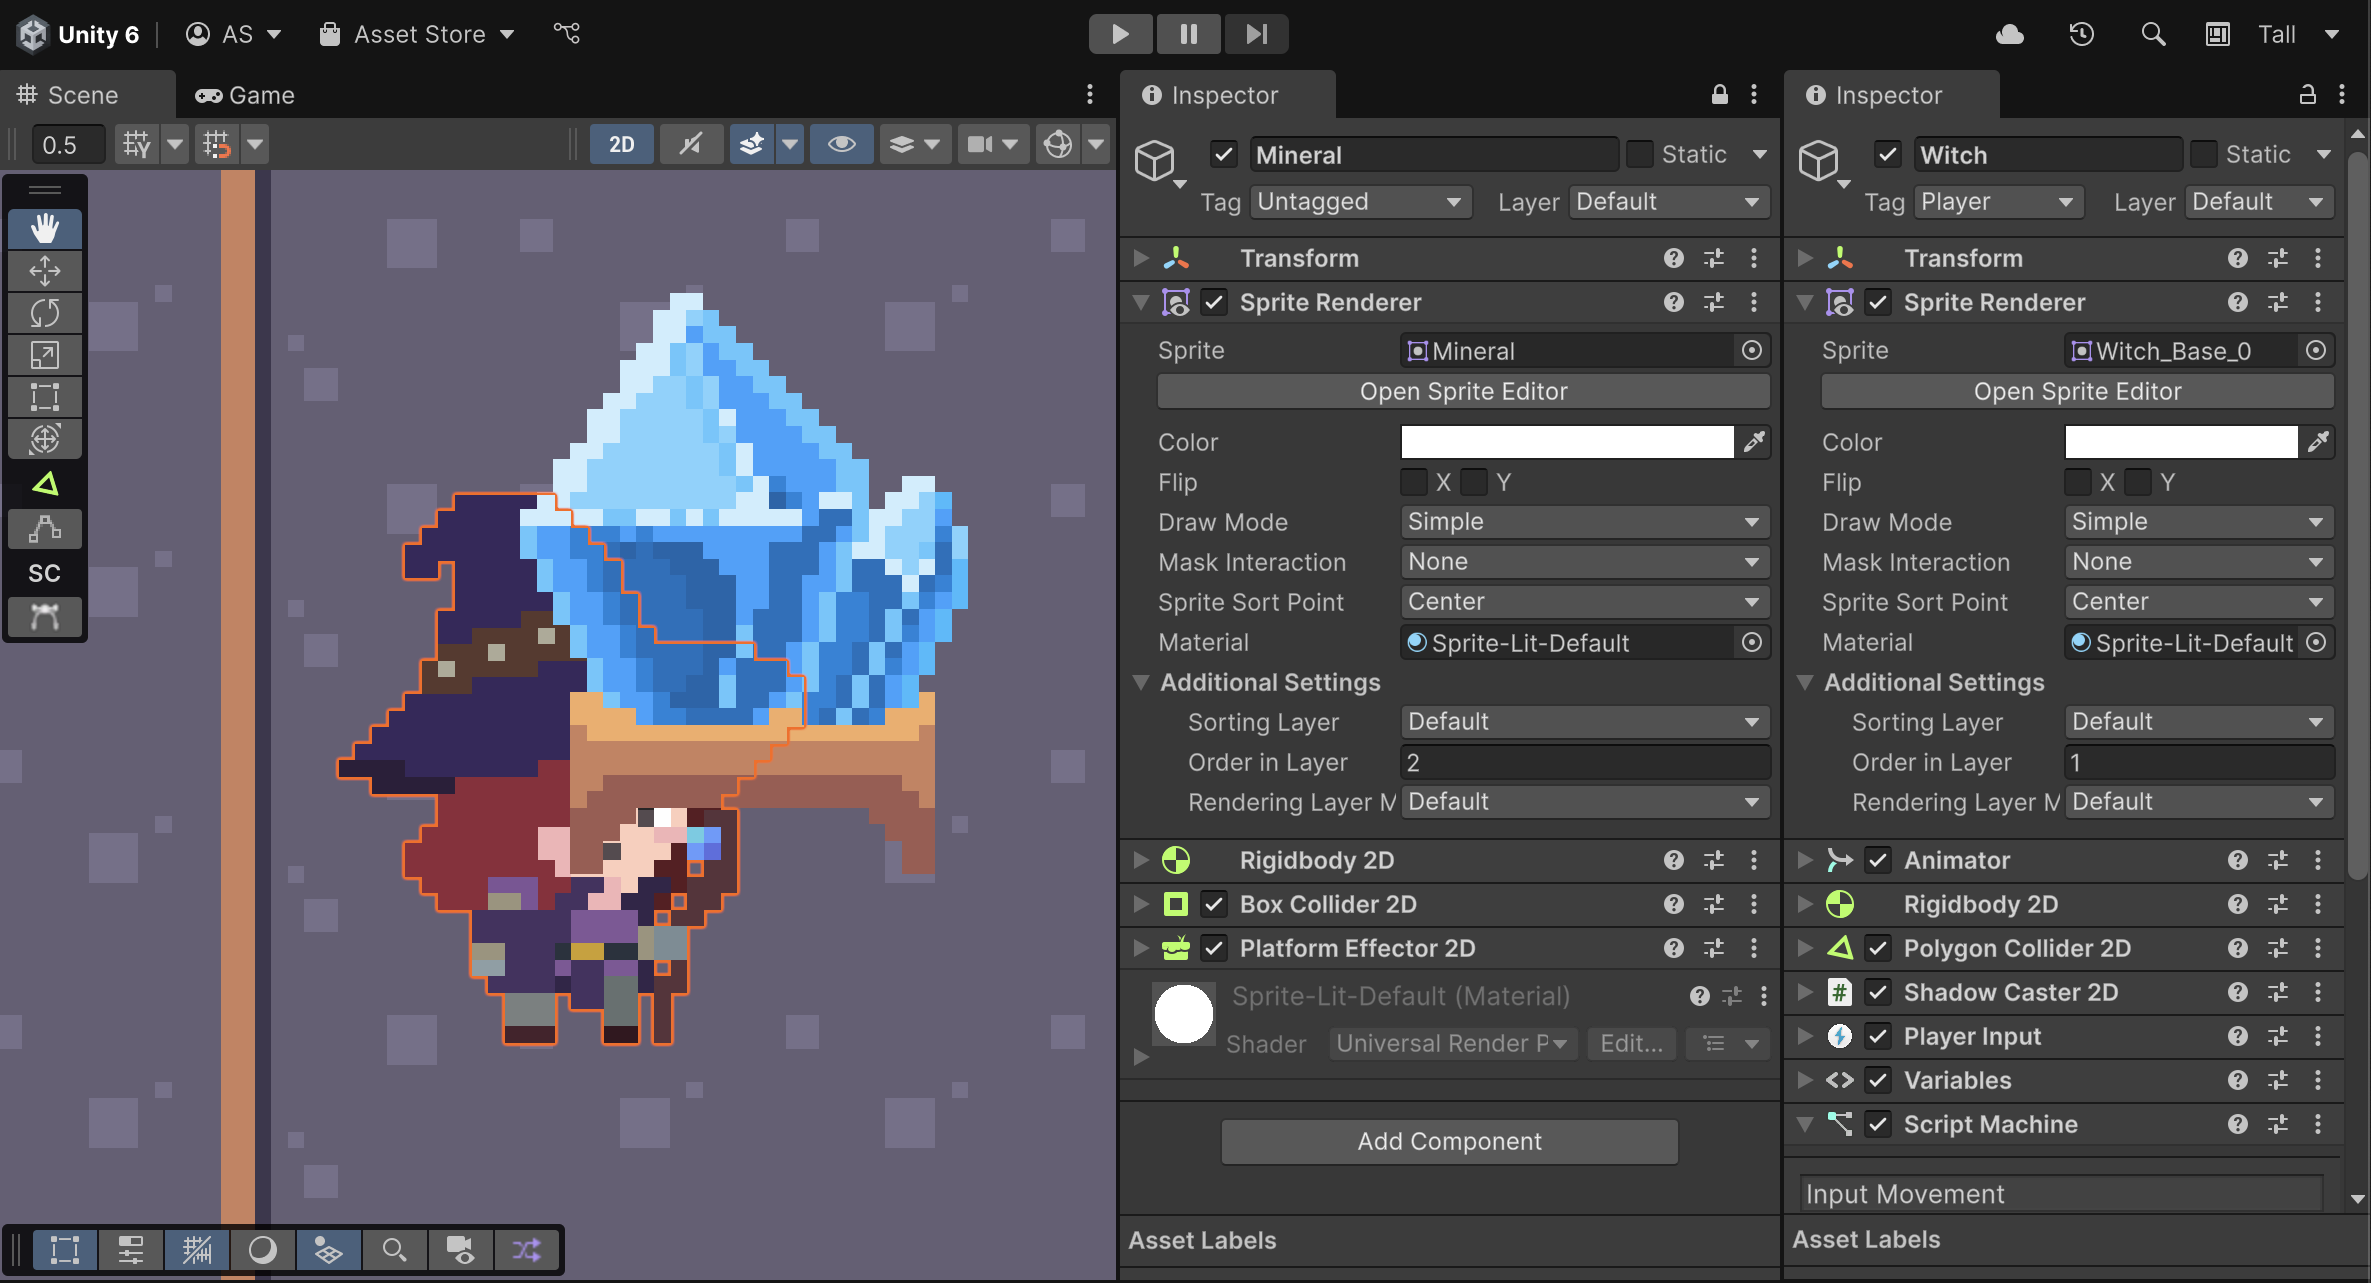Disable the Platform Effector 2D component
The image size is (2371, 1283).
coord(1214,948)
